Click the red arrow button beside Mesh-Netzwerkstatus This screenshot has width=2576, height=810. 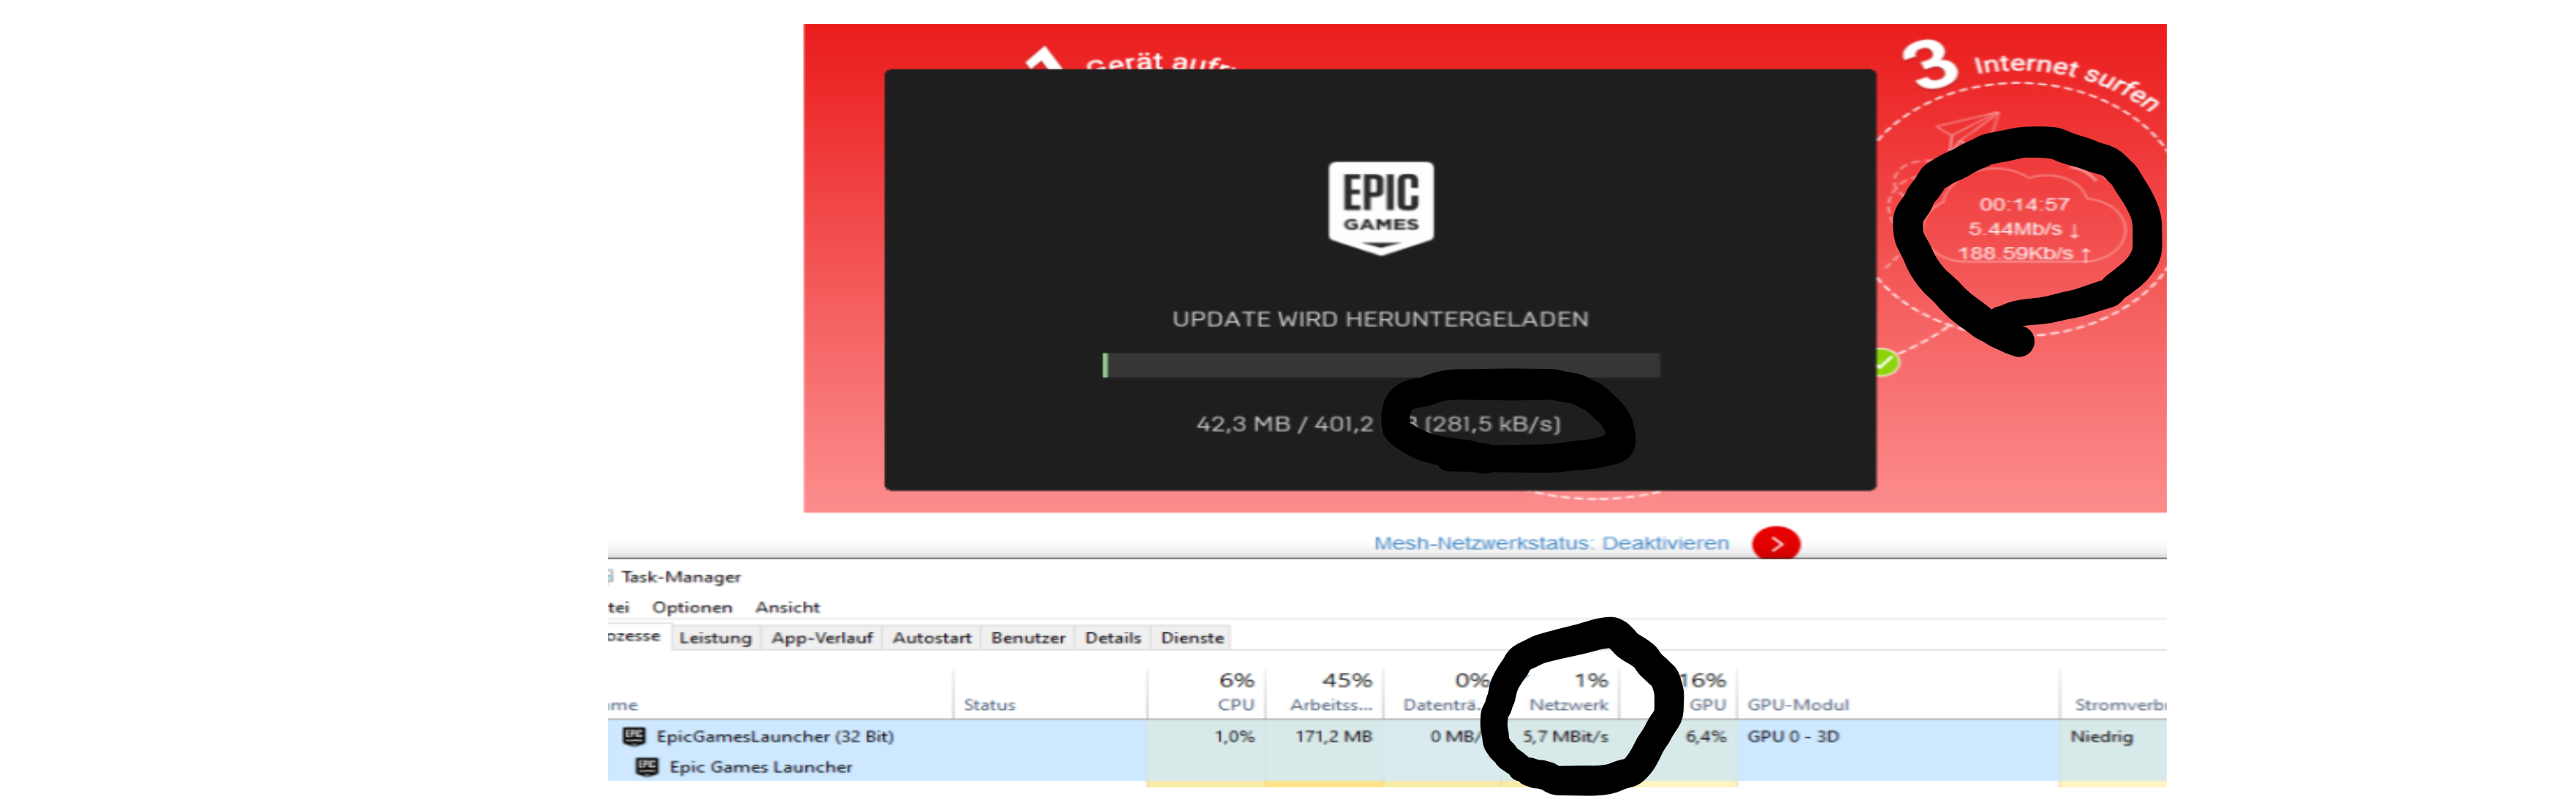pos(1775,543)
